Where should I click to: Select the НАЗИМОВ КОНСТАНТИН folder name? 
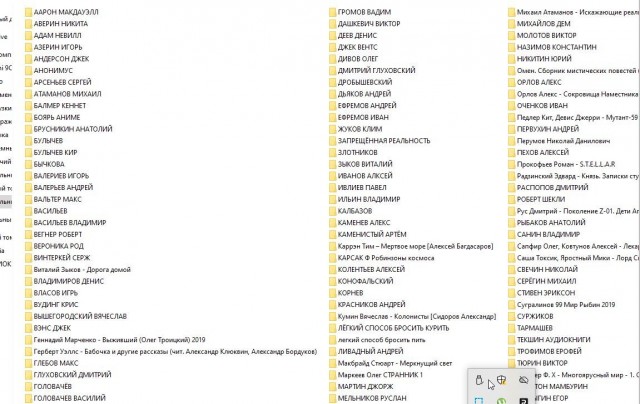pyautogui.click(x=556, y=47)
